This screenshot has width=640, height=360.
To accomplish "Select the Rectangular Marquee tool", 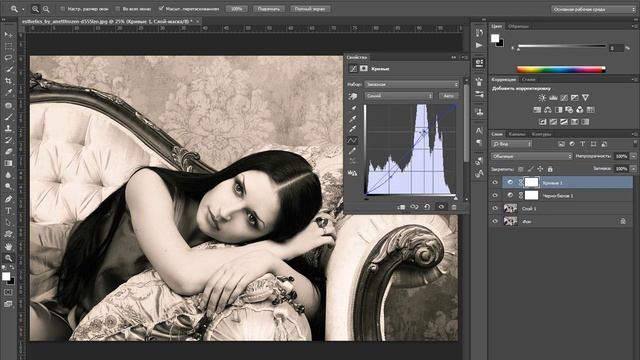I will [x=8, y=47].
